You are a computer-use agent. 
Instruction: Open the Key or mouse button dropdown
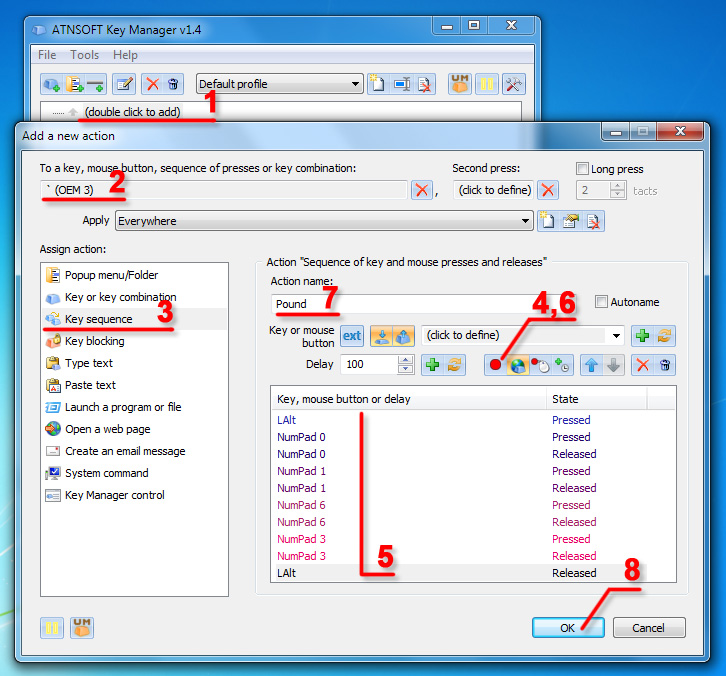point(616,336)
